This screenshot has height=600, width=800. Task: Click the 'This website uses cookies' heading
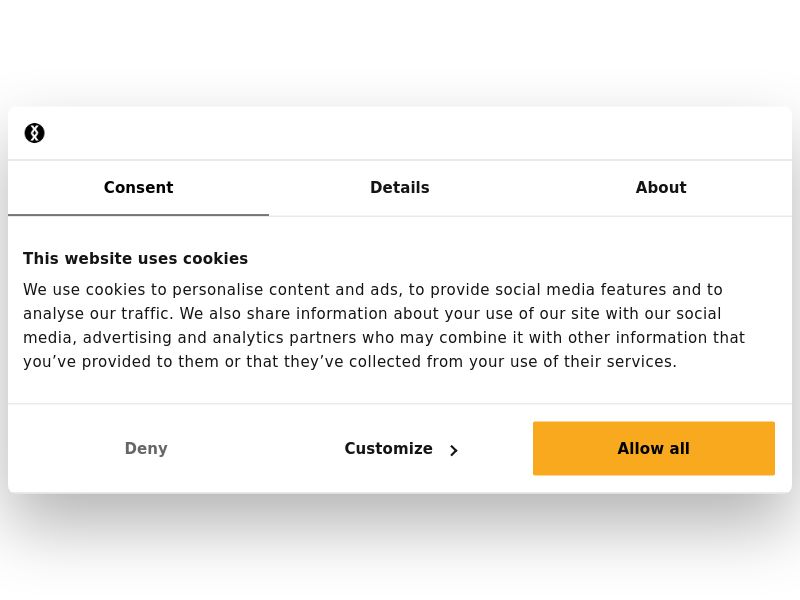point(135,258)
